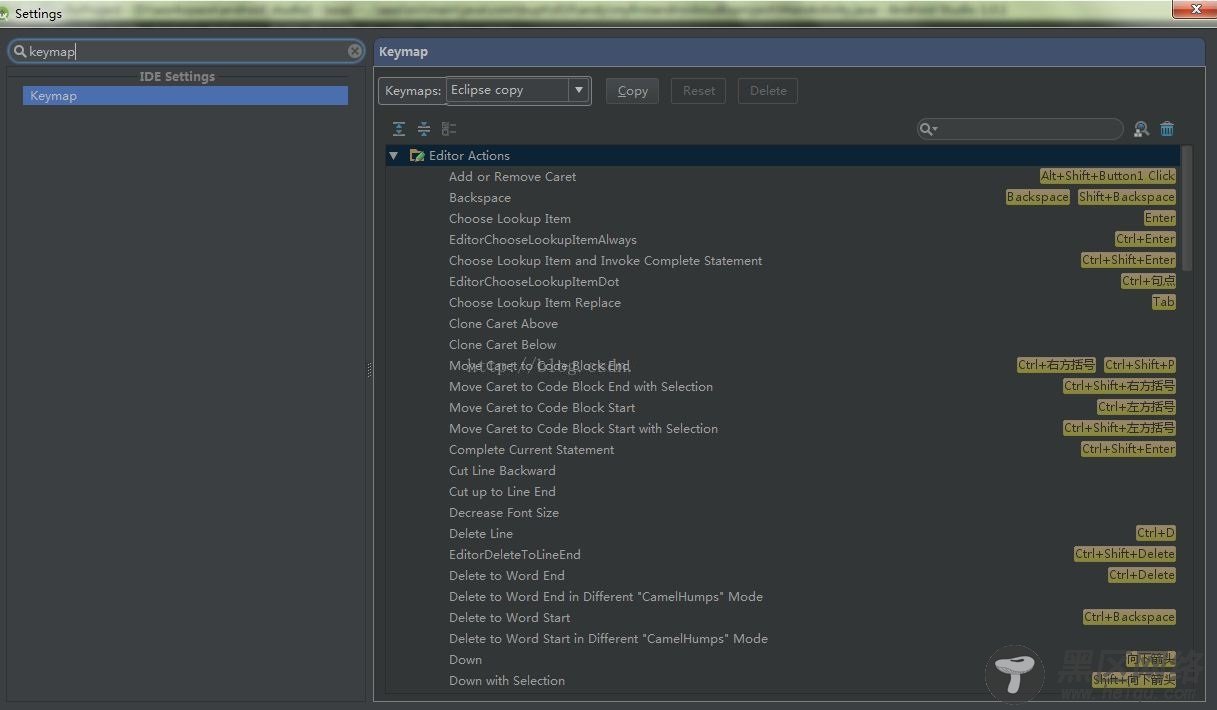Click Find Actions by Shortcut icon
Image resolution: width=1217 pixels, height=710 pixels.
tap(1141, 129)
